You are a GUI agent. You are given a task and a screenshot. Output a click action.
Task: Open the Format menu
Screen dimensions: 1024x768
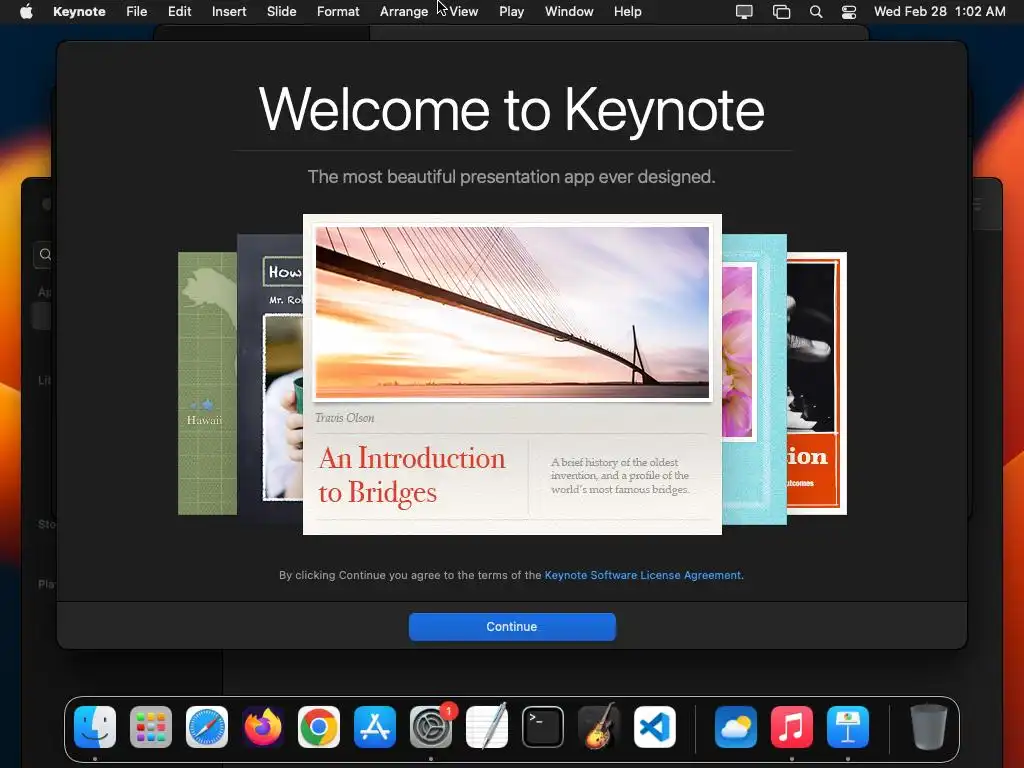point(338,12)
